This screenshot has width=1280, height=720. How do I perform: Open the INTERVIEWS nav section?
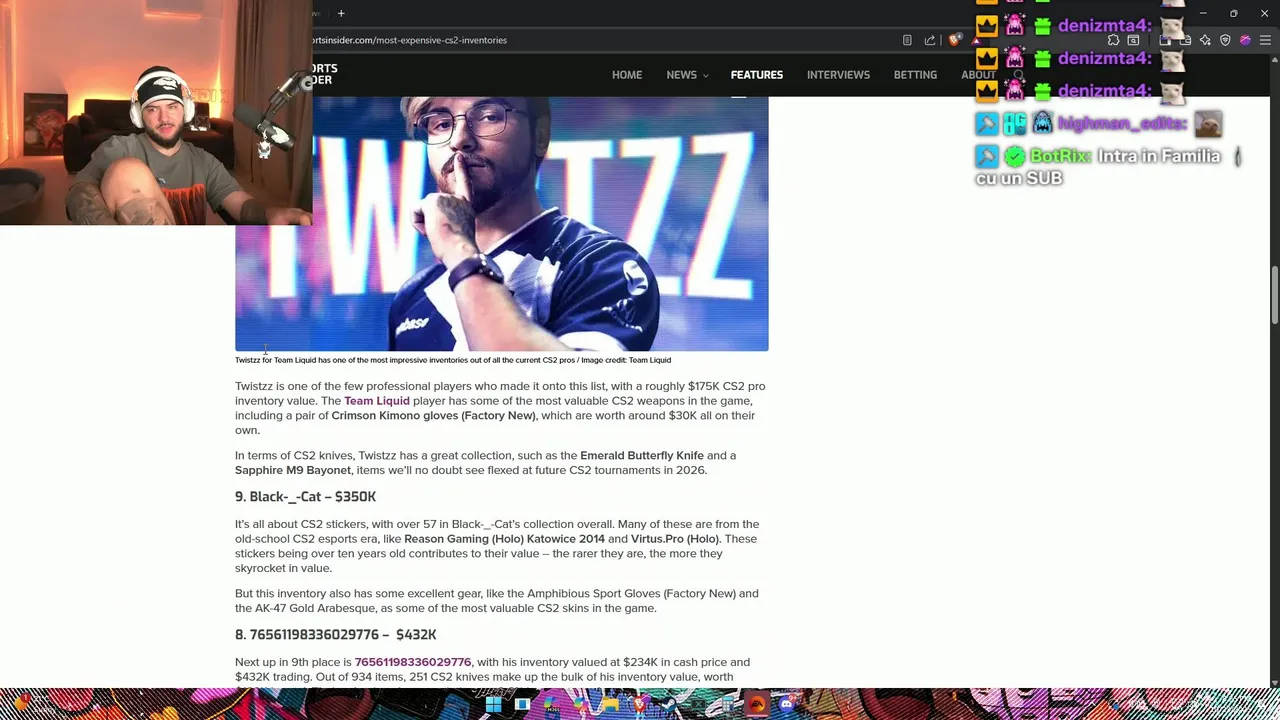click(838, 75)
